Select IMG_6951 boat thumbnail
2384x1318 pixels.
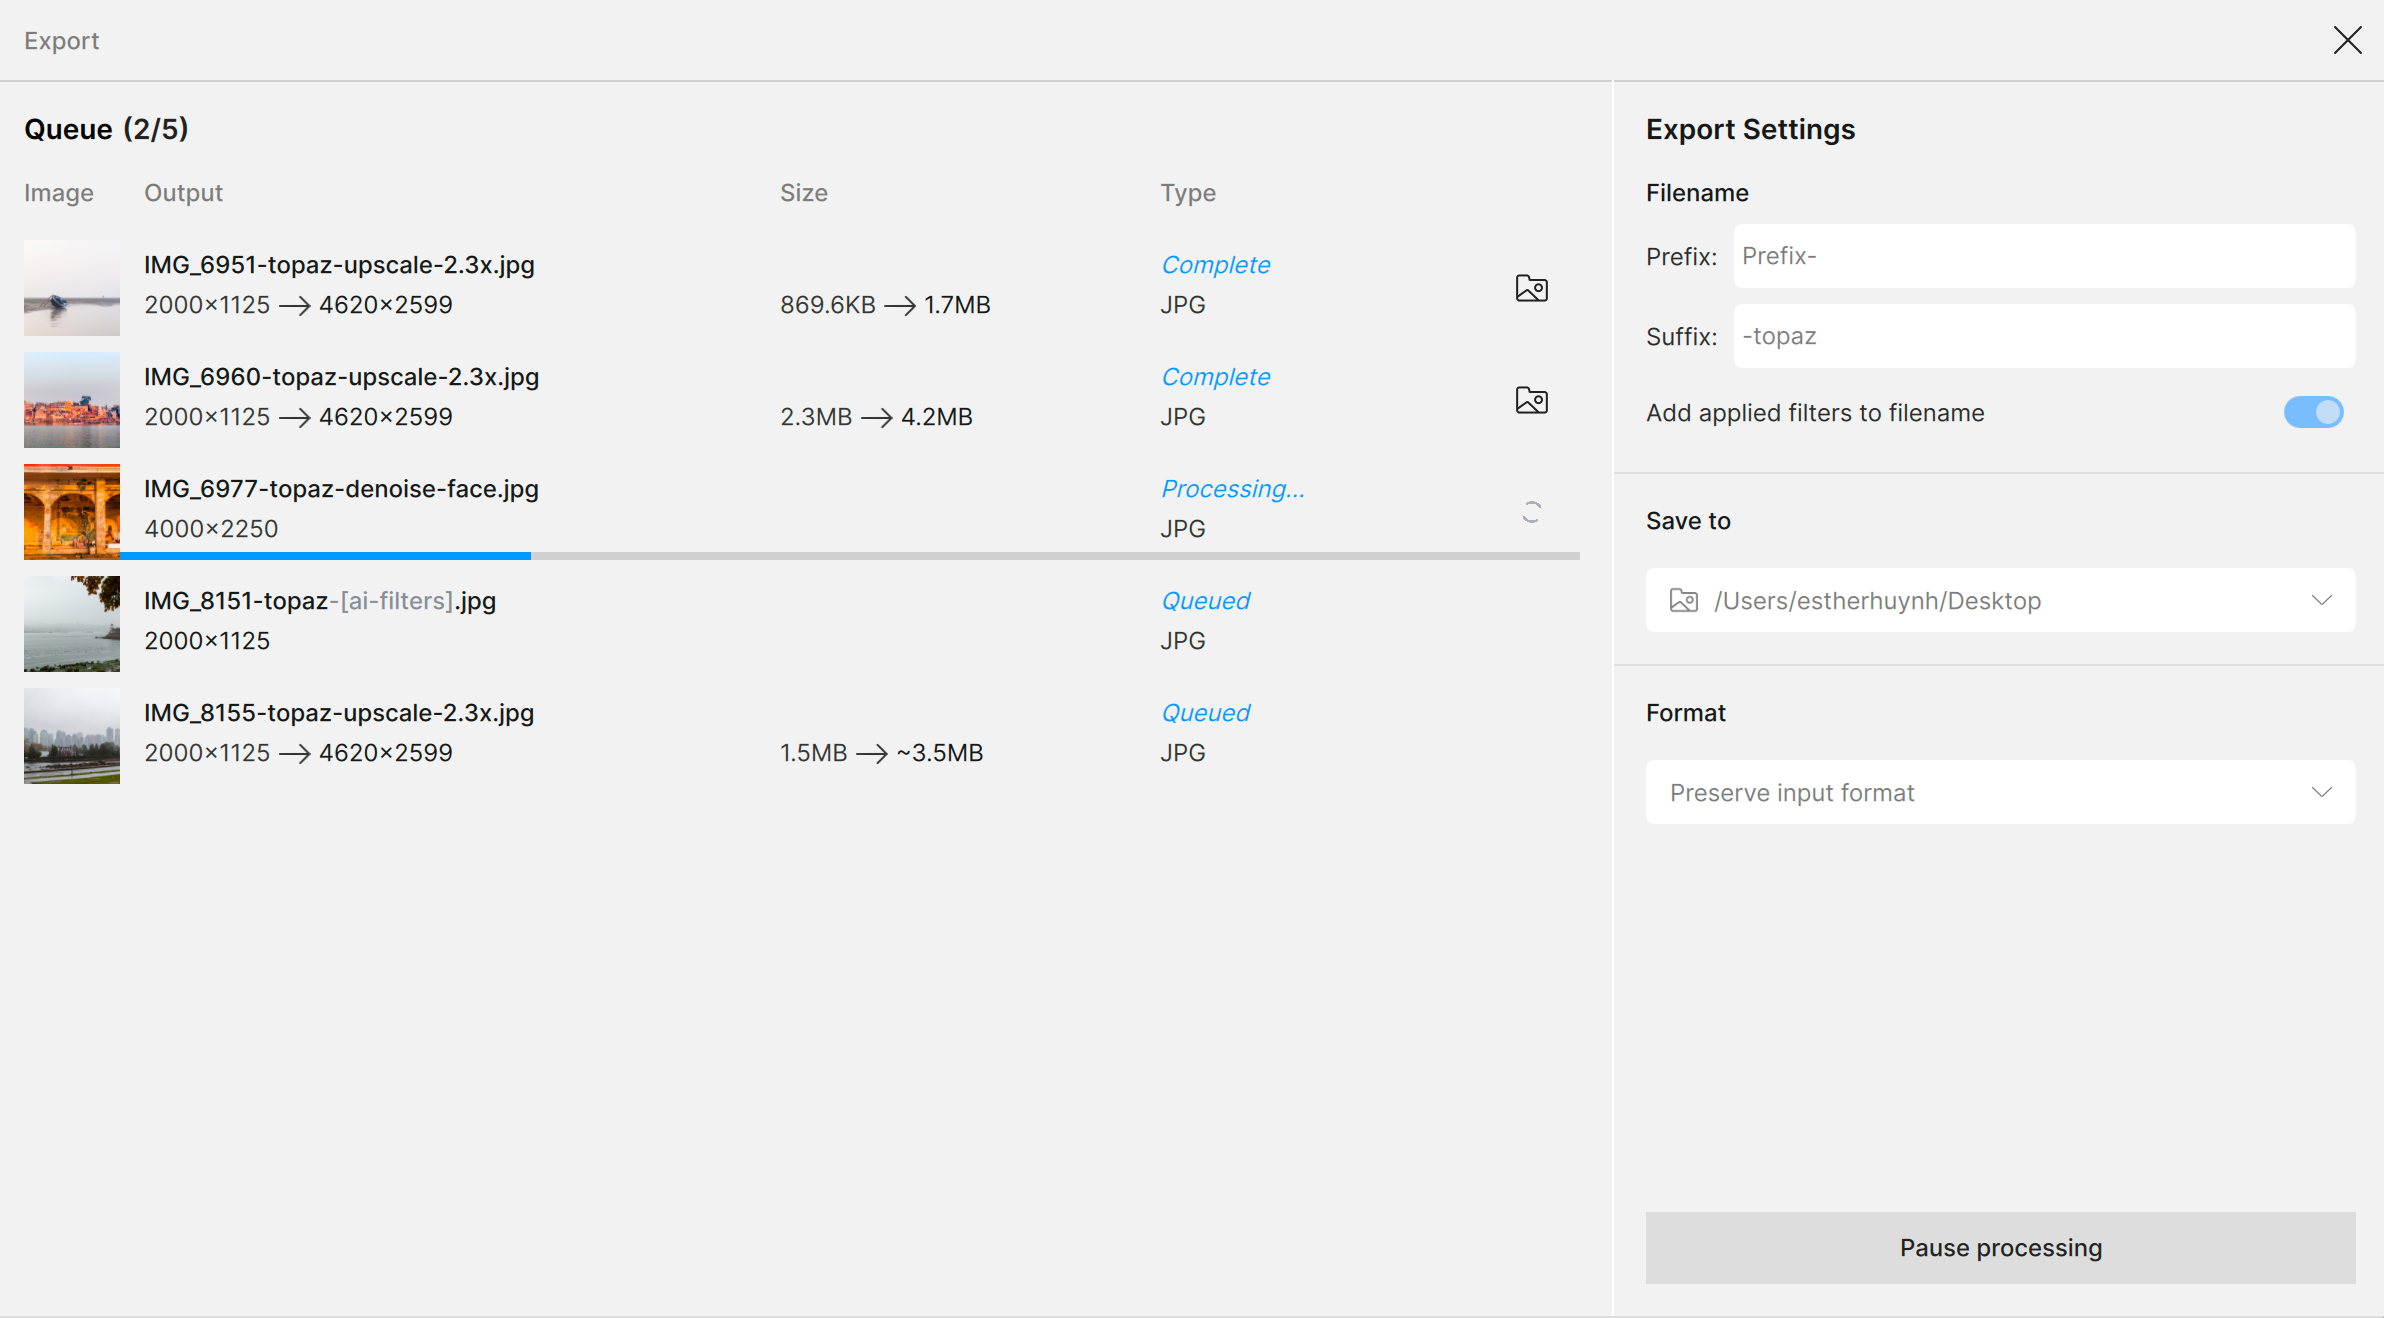72,288
